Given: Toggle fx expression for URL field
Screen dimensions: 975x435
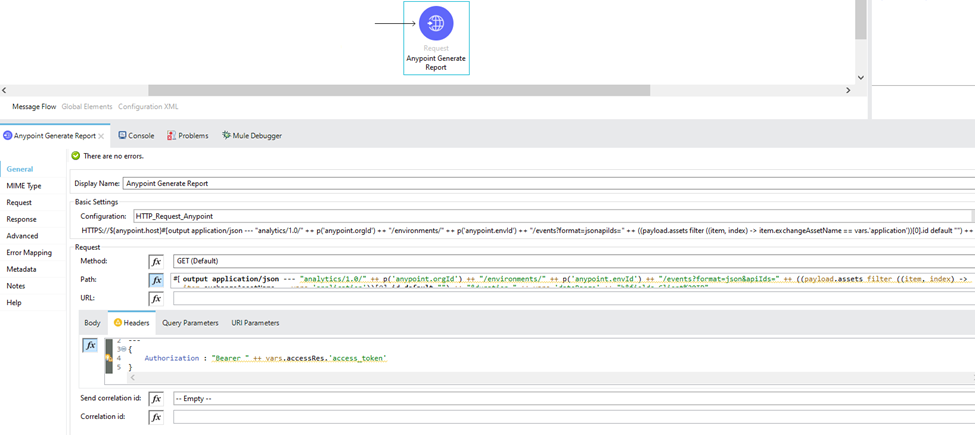Looking at the screenshot, I should coord(156,299).
